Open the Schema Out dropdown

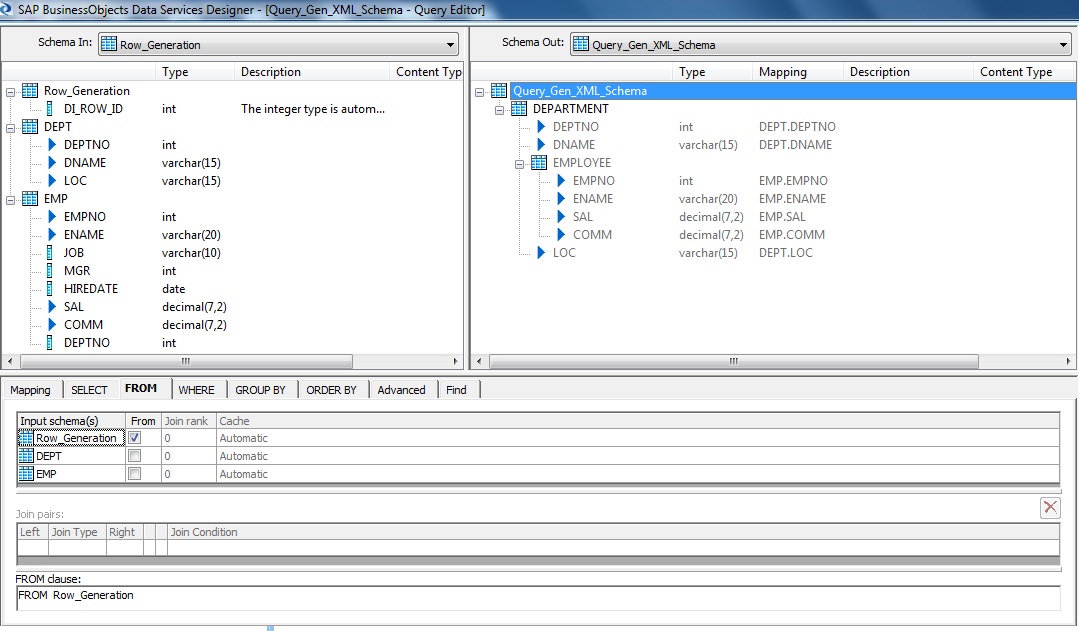pos(1063,45)
